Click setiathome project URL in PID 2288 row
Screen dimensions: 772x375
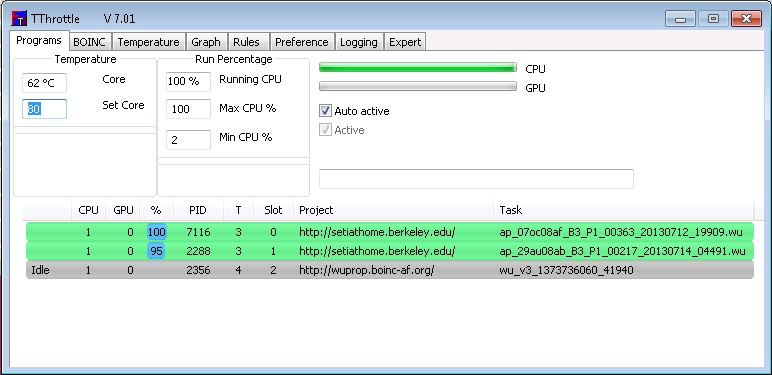[x=377, y=251]
